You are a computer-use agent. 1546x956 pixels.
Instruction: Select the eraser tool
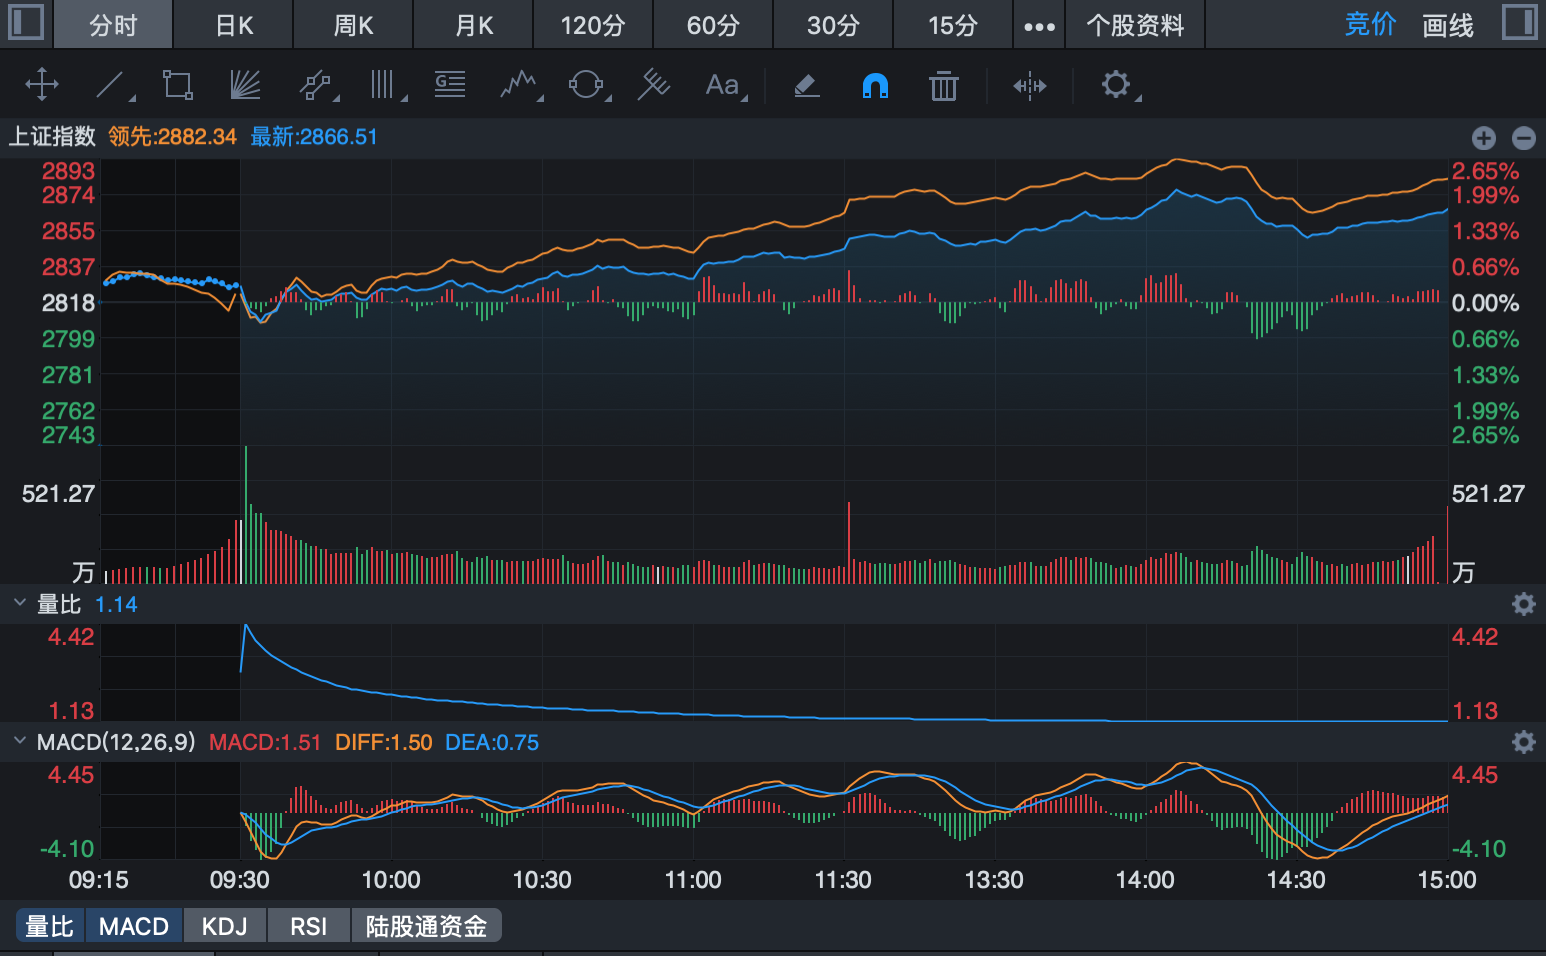tap(807, 86)
